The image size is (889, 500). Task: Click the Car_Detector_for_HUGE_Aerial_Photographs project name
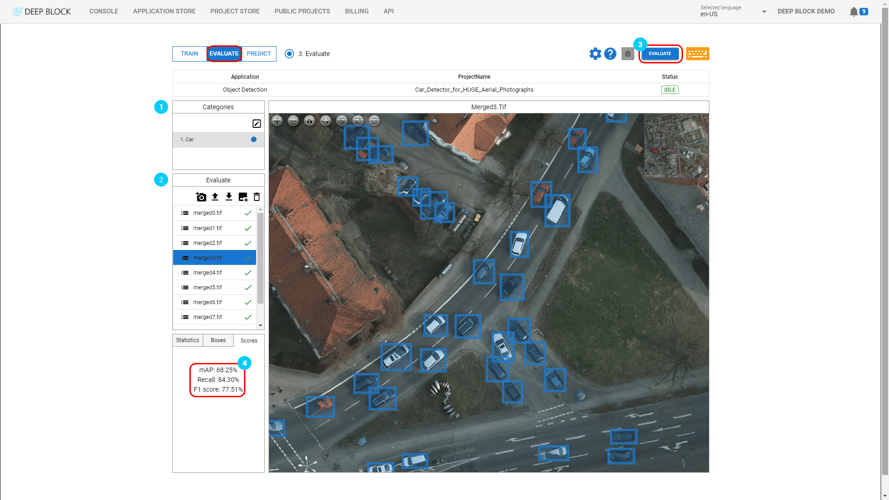coord(474,90)
